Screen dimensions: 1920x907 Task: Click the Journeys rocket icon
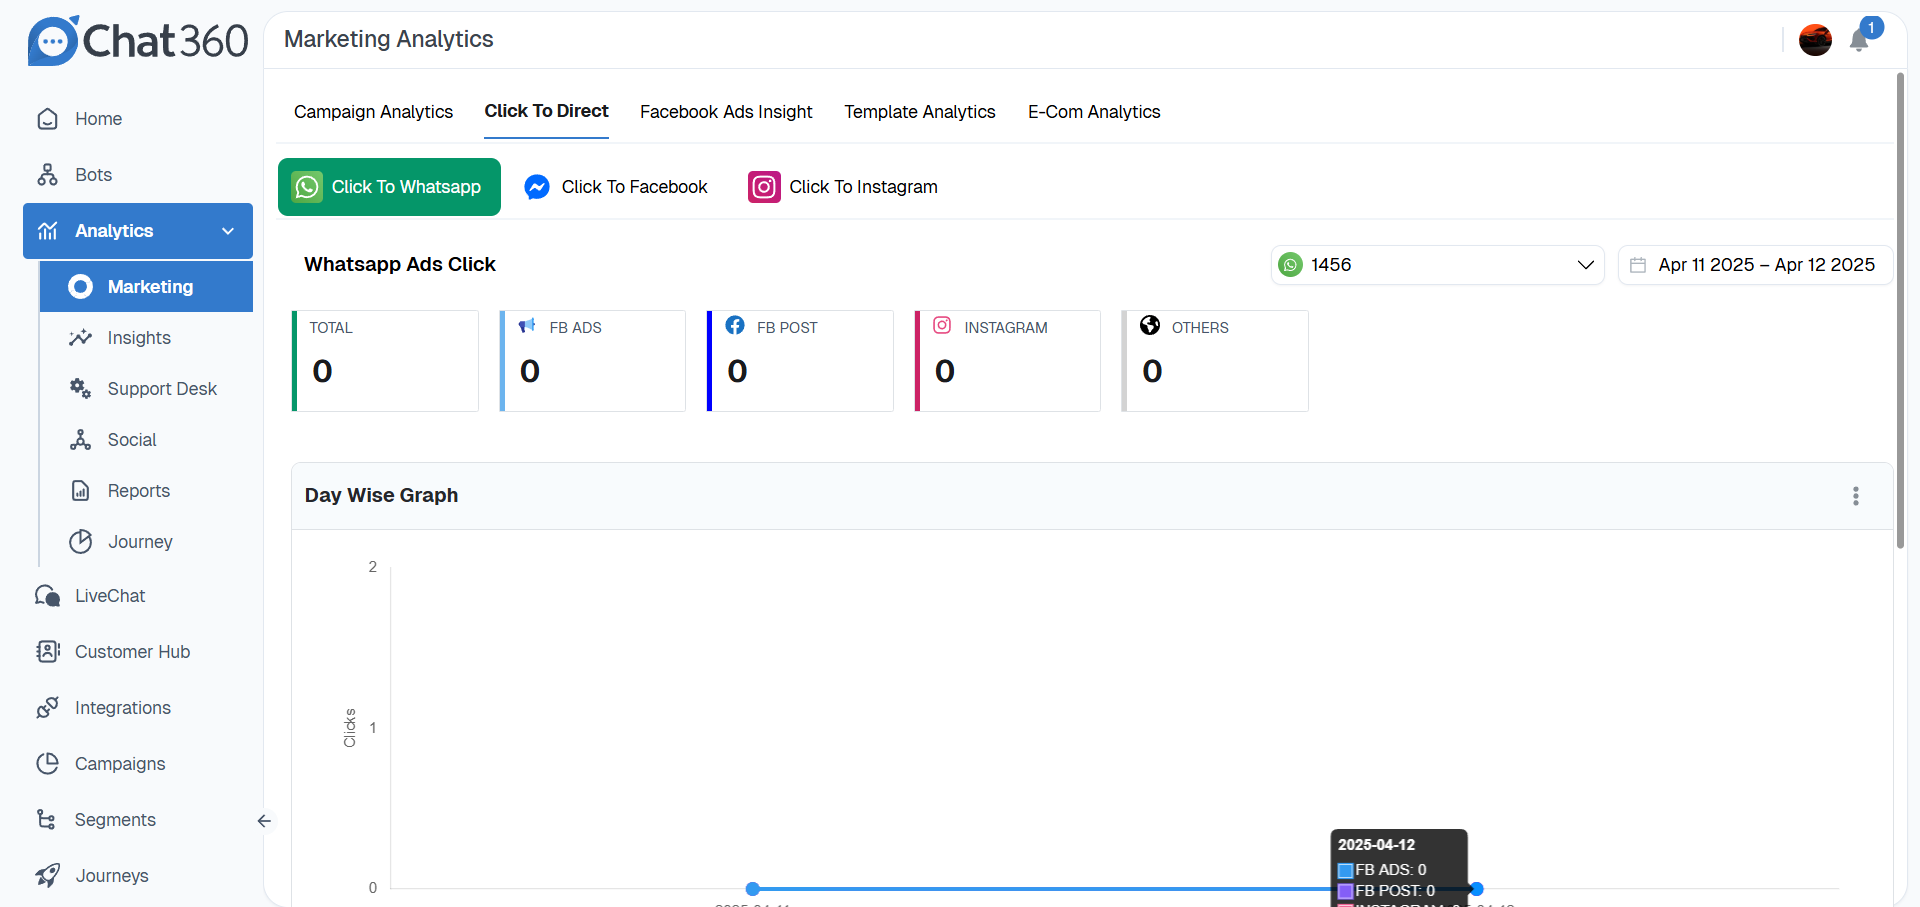[x=47, y=876]
